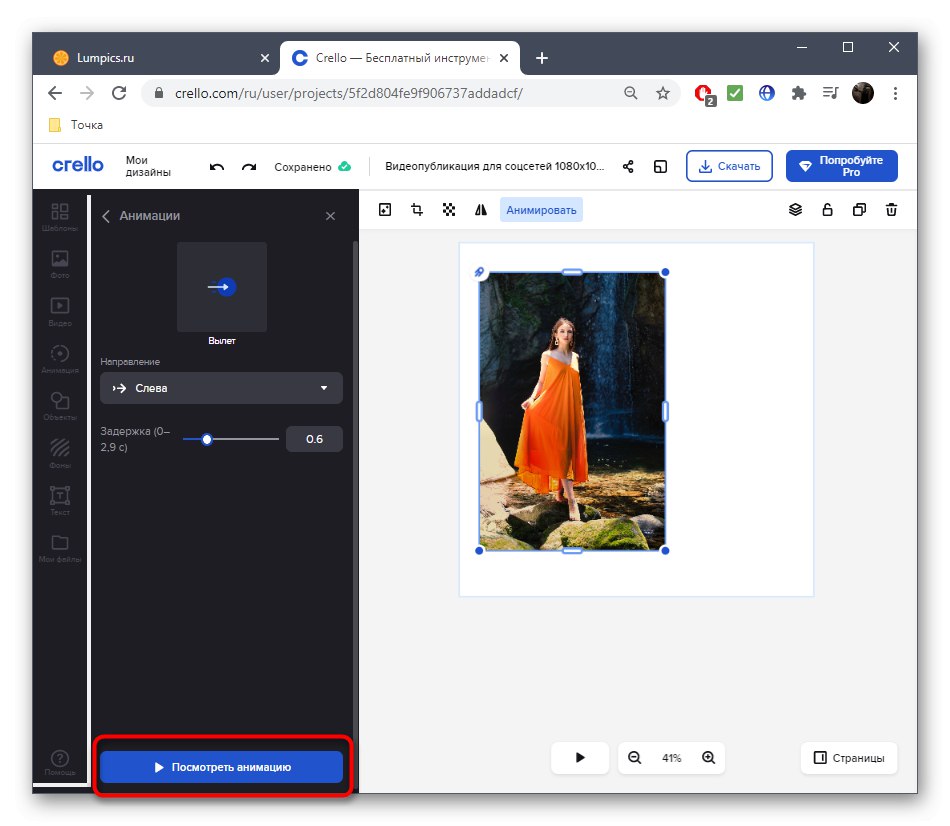Expand the Страницы pages panel

tap(849, 758)
